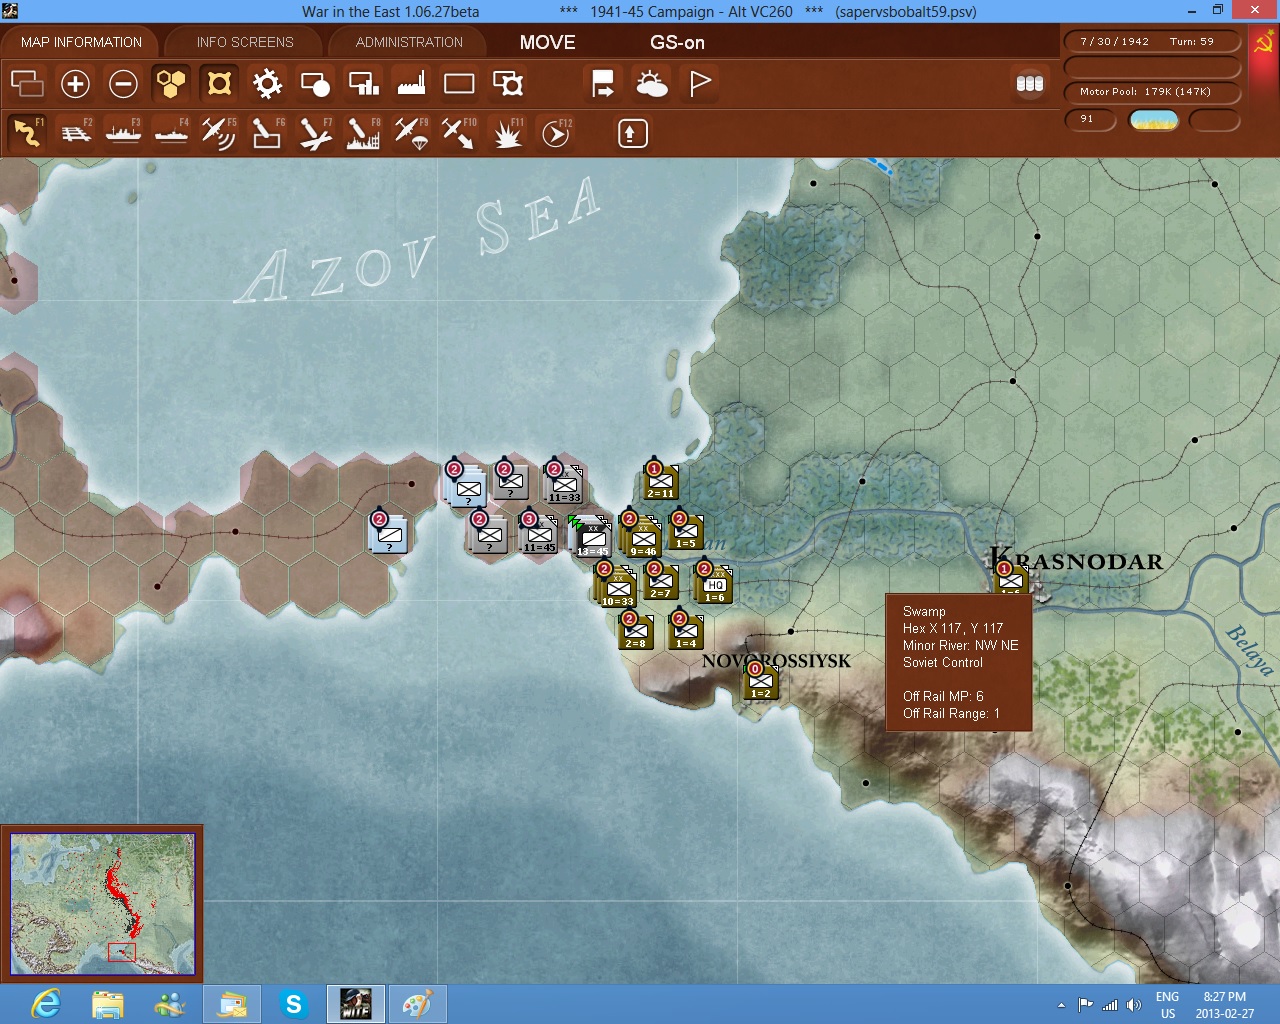Screen dimensions: 1280x1024
Task: Toggle the unit counters display
Action: [x=219, y=83]
